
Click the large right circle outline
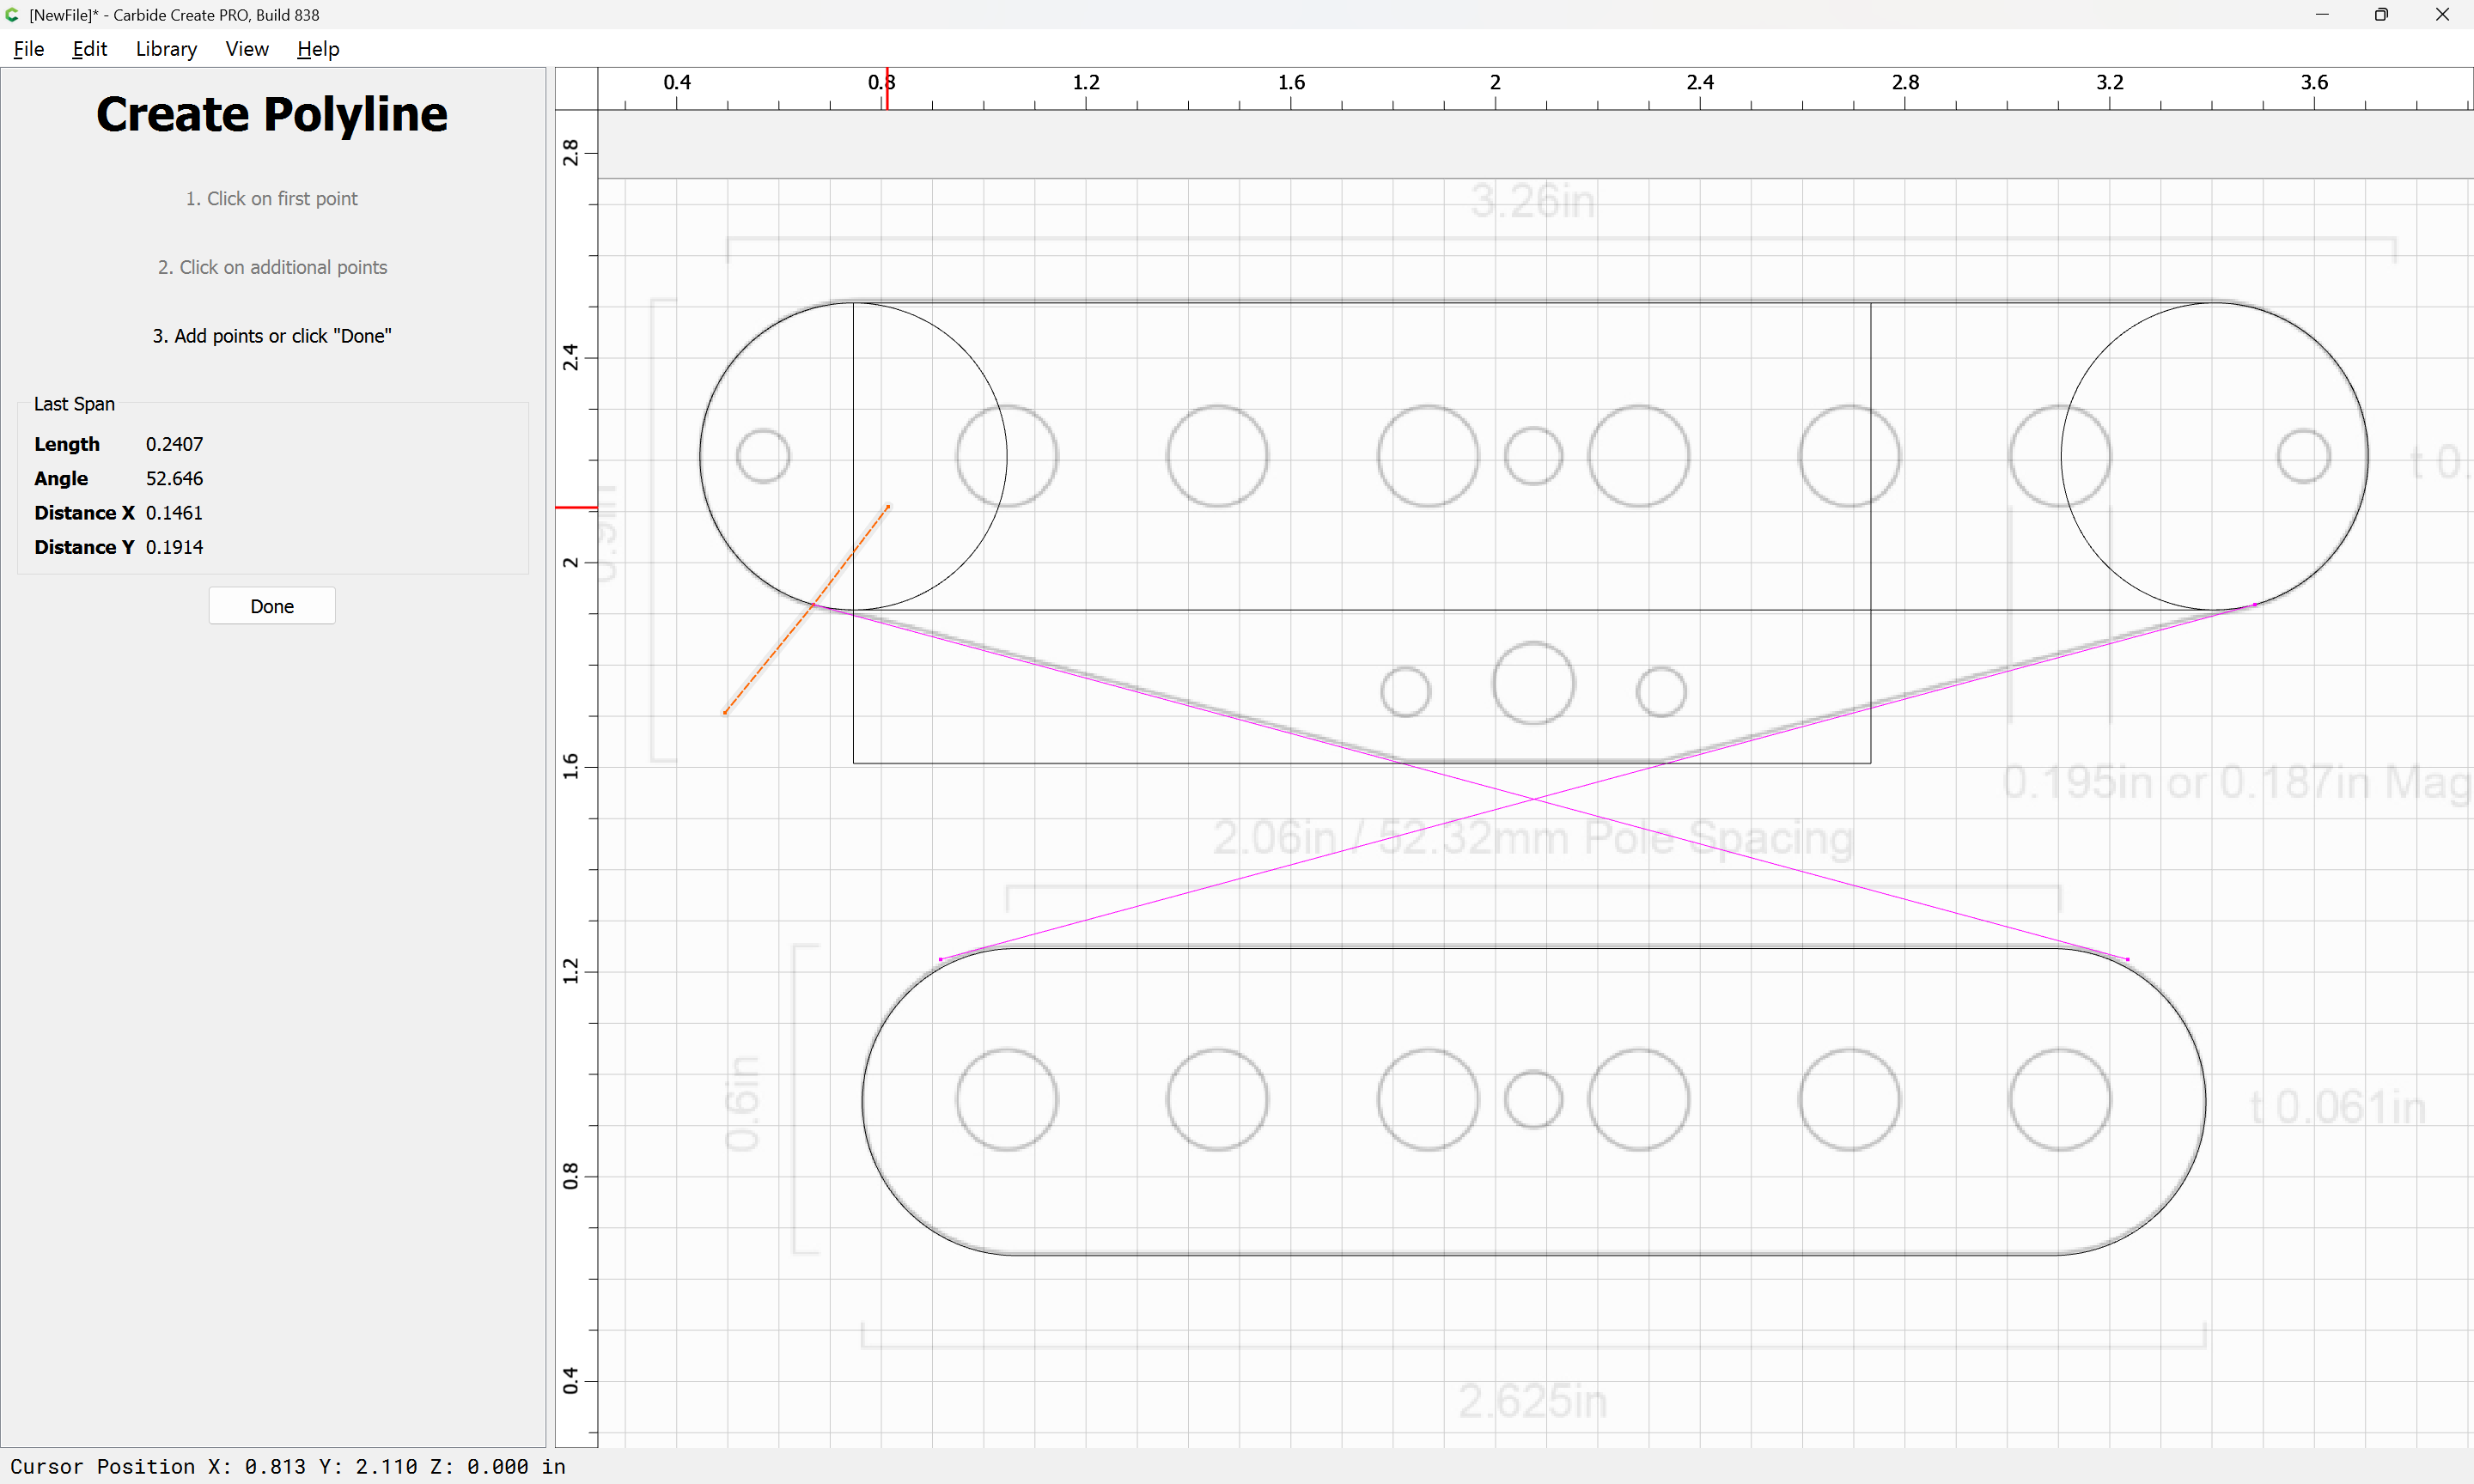2367,456
